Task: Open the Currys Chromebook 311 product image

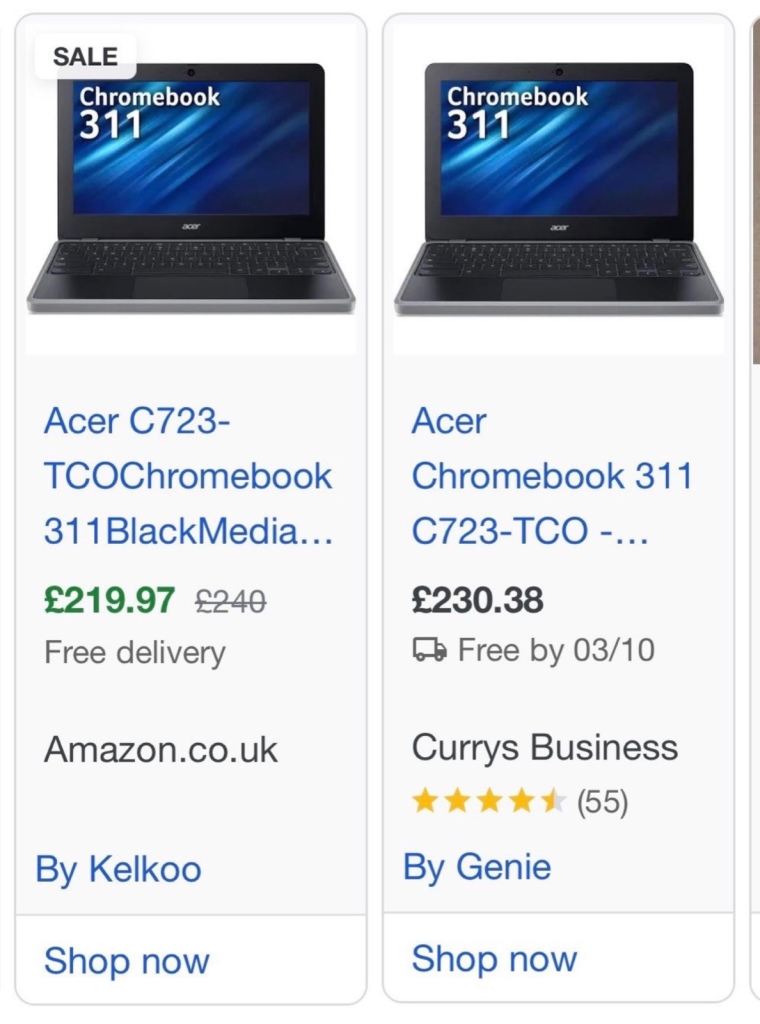Action: (558, 190)
